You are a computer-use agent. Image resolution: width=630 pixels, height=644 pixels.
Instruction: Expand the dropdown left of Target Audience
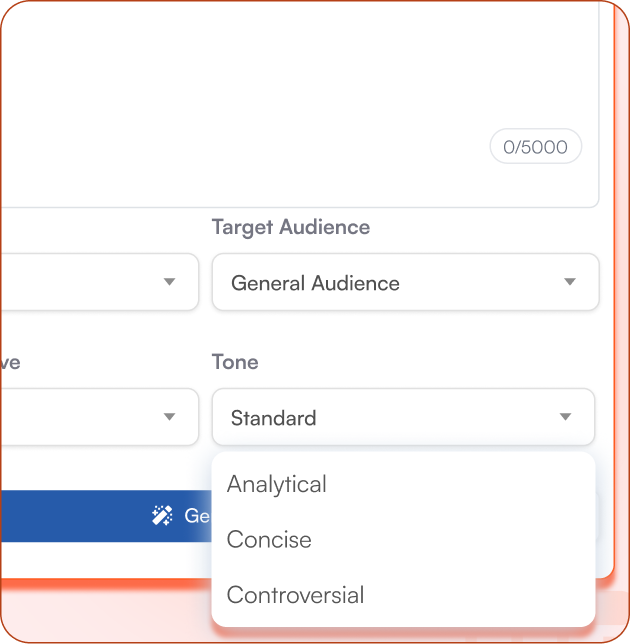click(x=169, y=282)
